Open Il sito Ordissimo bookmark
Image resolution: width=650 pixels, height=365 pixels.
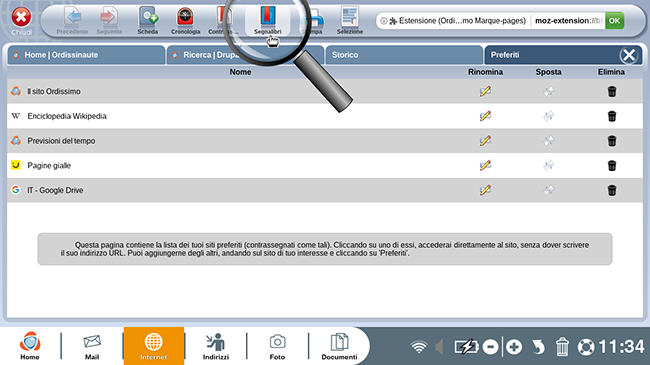click(54, 91)
